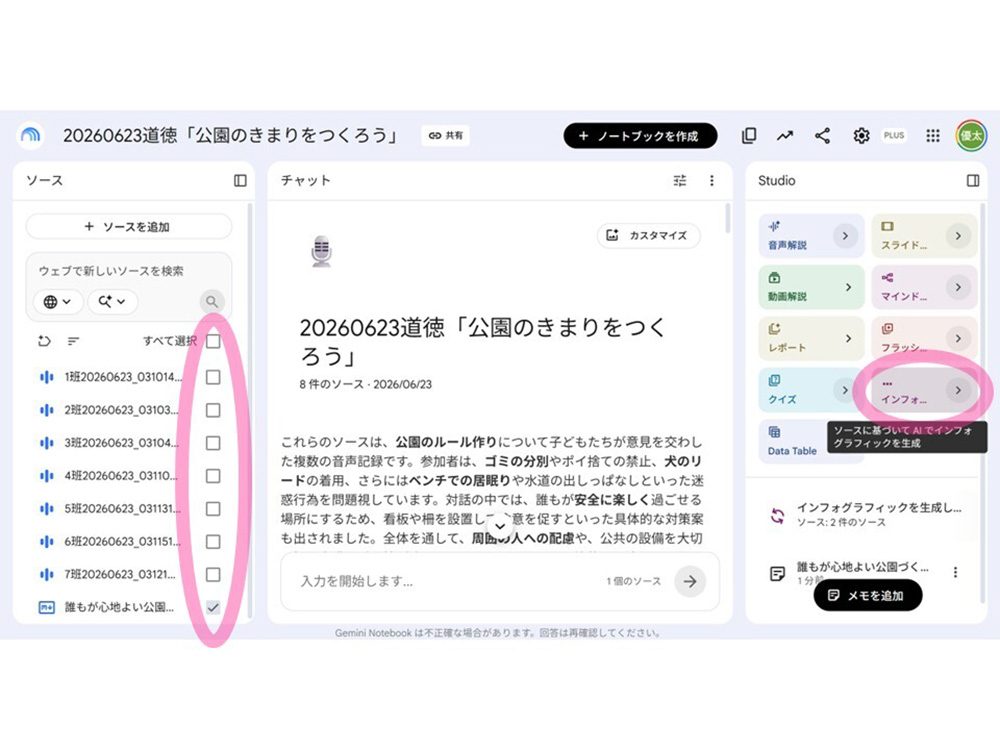This screenshot has width=1000, height=750.
Task: Open the settings gear icon
Action: point(861,135)
